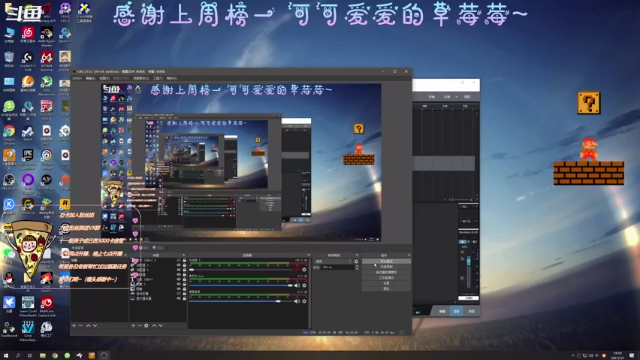Remove scene with minus icon
Viewport: 640px width, 360px height.
pos(80,325)
